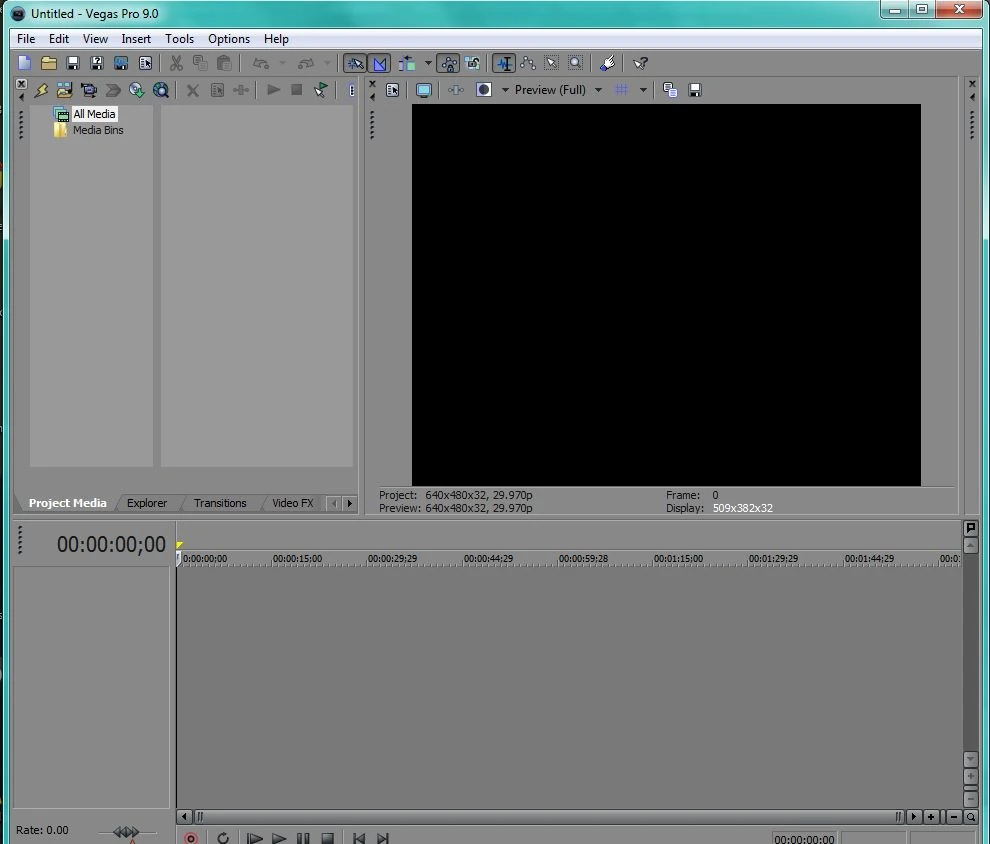This screenshot has height=844, width=990.
Task: Toggle Lock Envelopes to Events
Action: click(x=448, y=63)
